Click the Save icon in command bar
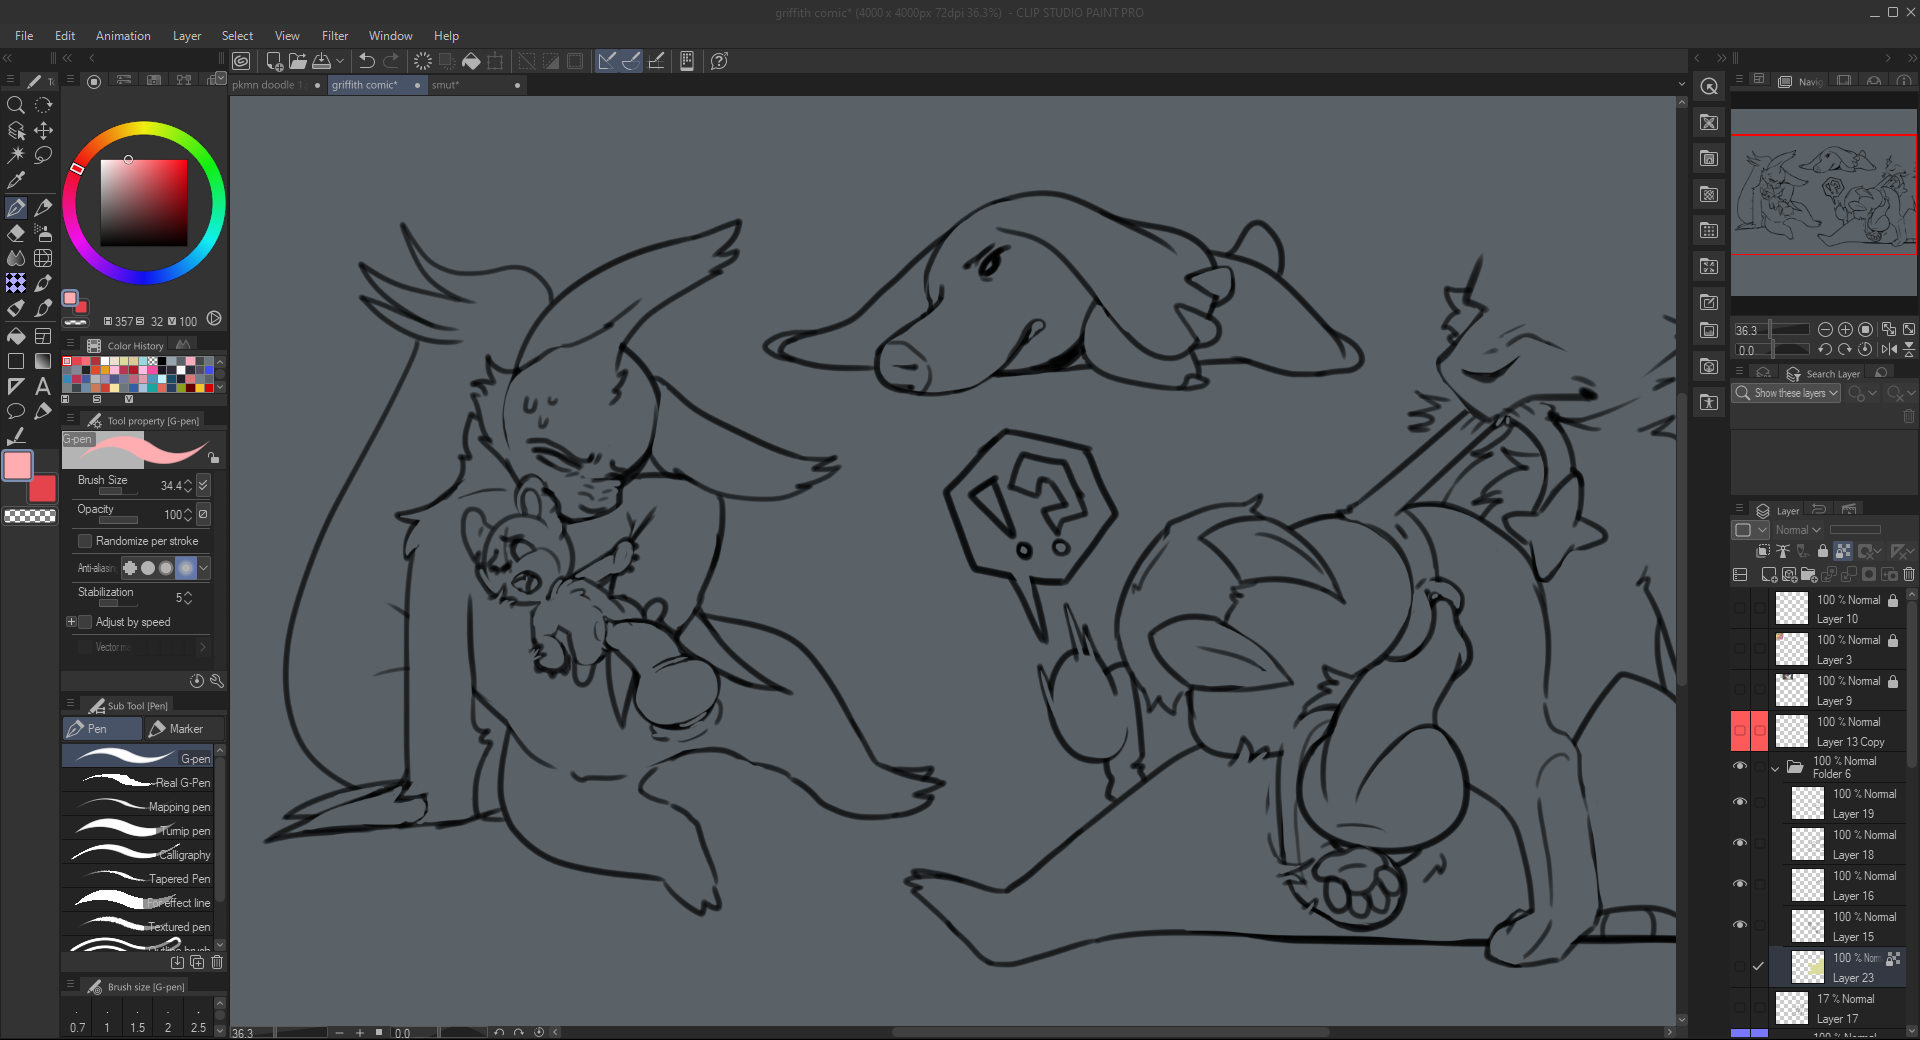Image resolution: width=1920 pixels, height=1040 pixels. (x=322, y=61)
